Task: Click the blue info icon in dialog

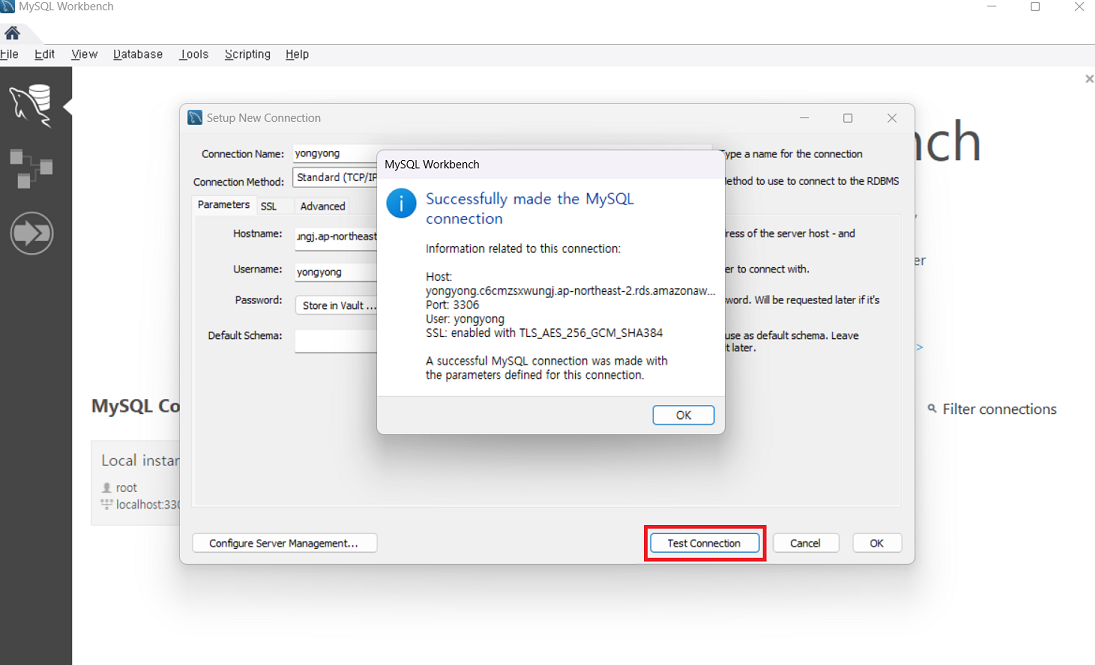Action: 402,203
